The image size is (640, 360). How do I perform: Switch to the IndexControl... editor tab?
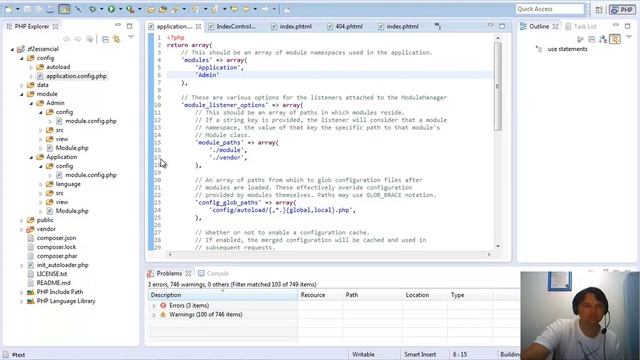(x=232, y=26)
